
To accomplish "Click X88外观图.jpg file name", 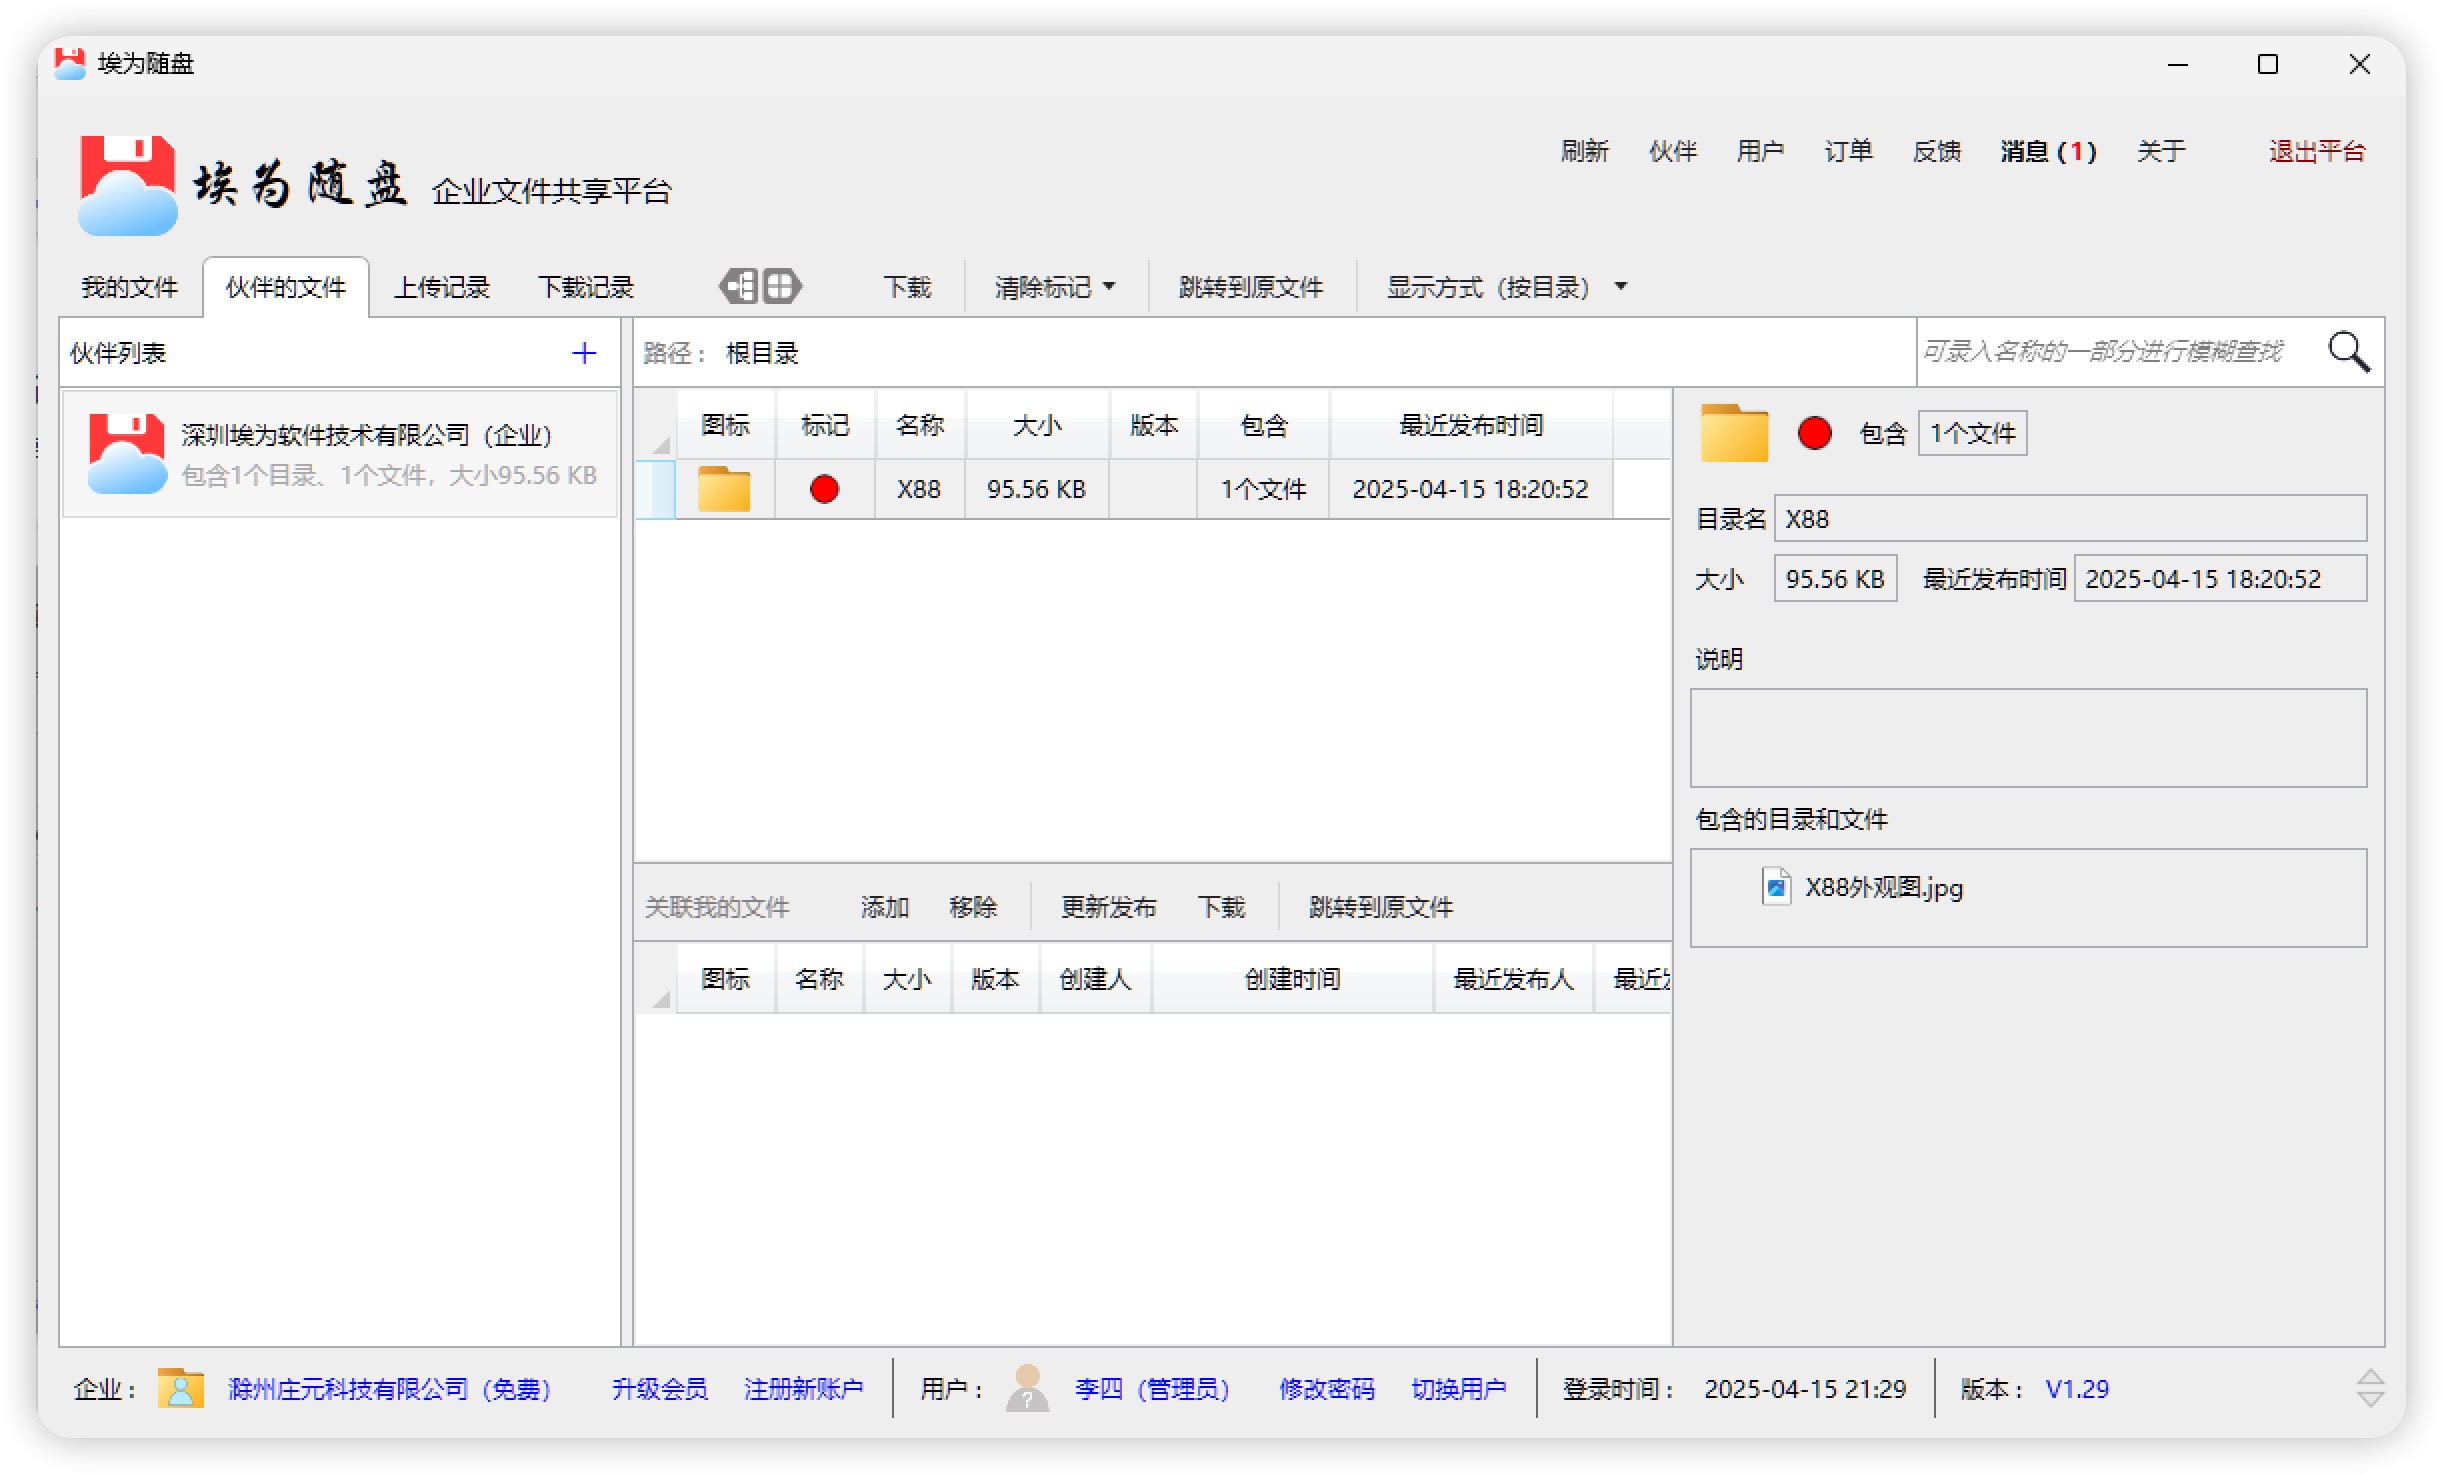I will pos(1884,887).
